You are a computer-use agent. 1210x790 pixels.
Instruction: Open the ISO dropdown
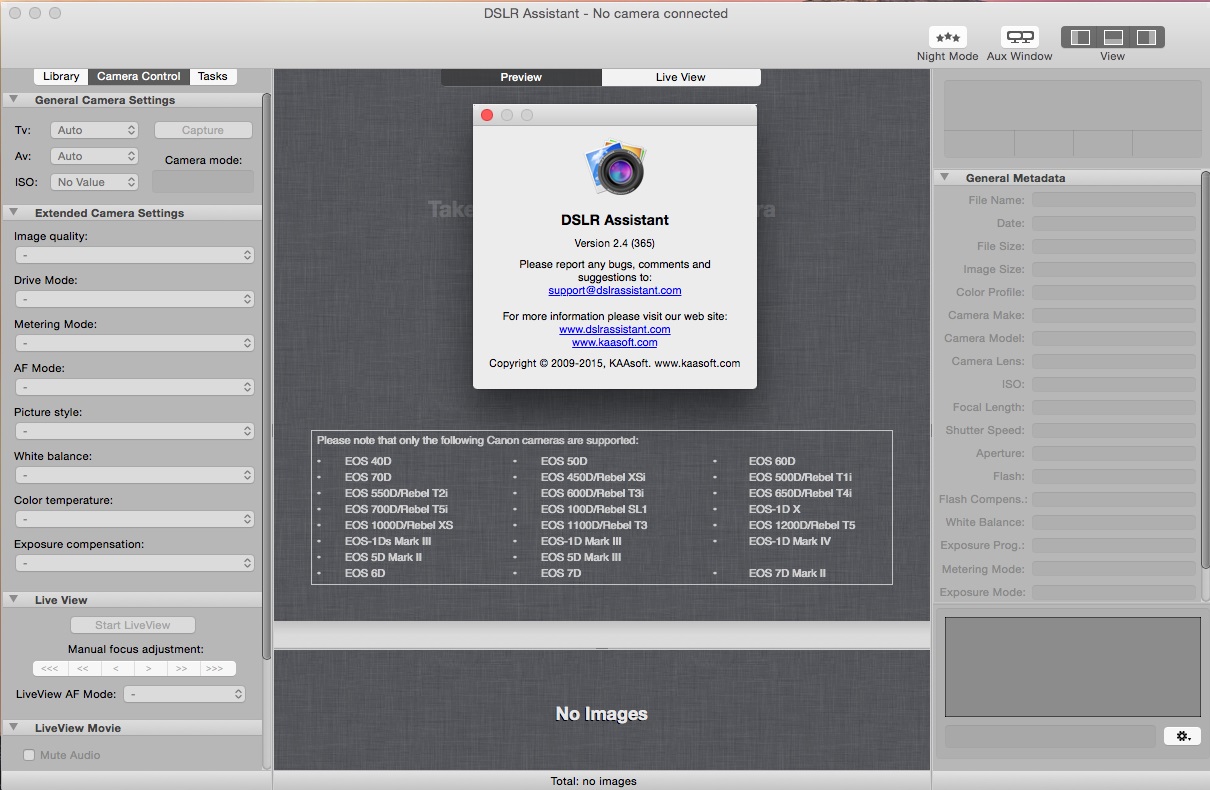point(96,182)
